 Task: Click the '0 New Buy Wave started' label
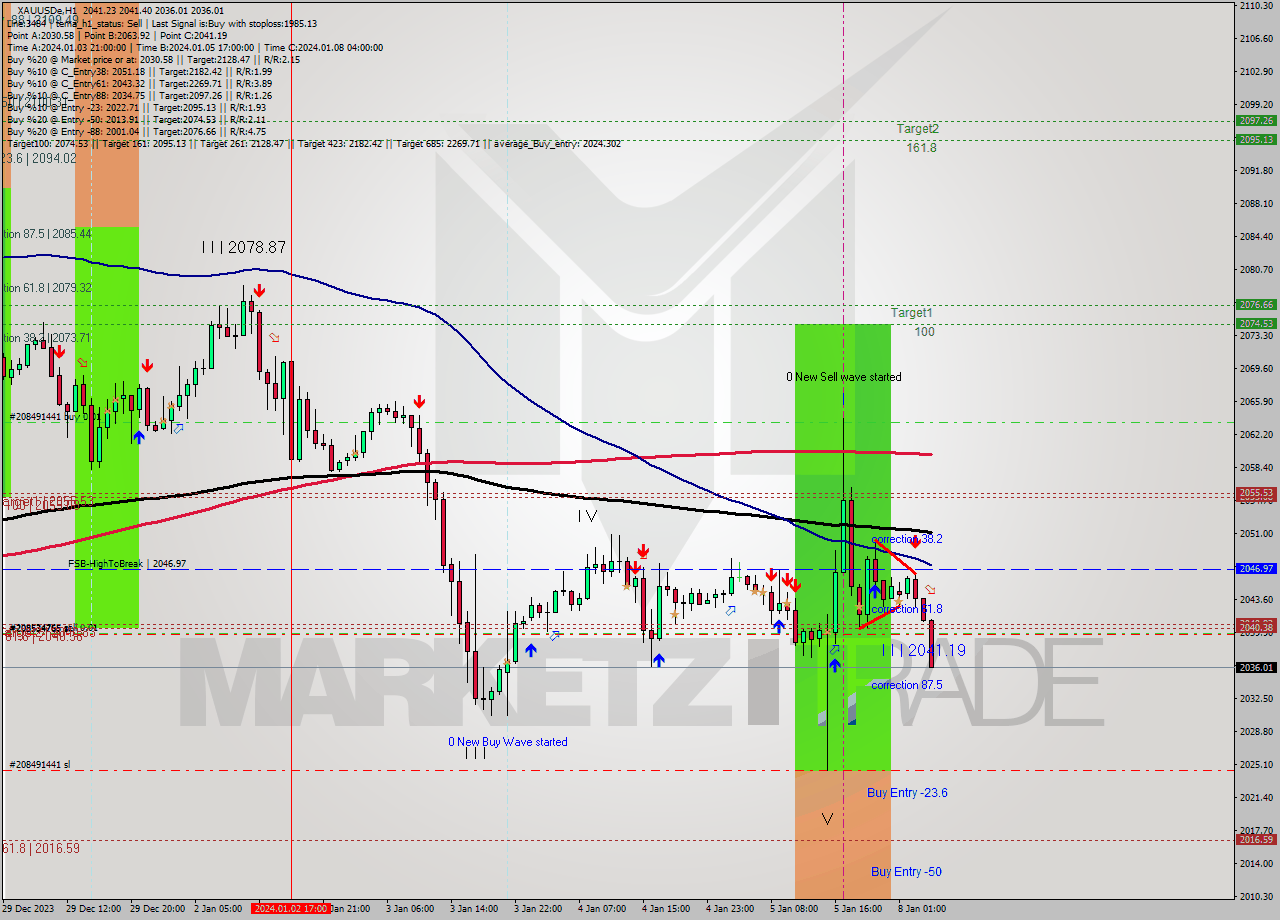click(x=507, y=742)
